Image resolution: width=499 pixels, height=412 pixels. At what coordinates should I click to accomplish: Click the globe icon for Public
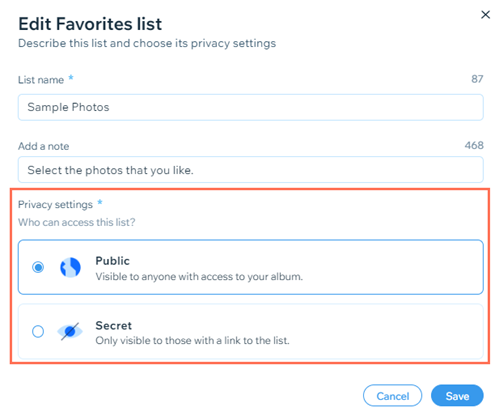click(70, 267)
